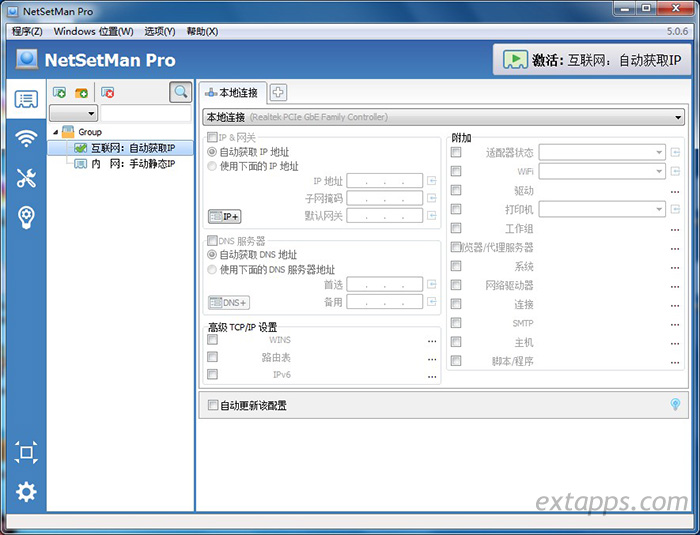Click the IP+ button
Image resolution: width=700 pixels, height=535 pixels.
(x=225, y=217)
